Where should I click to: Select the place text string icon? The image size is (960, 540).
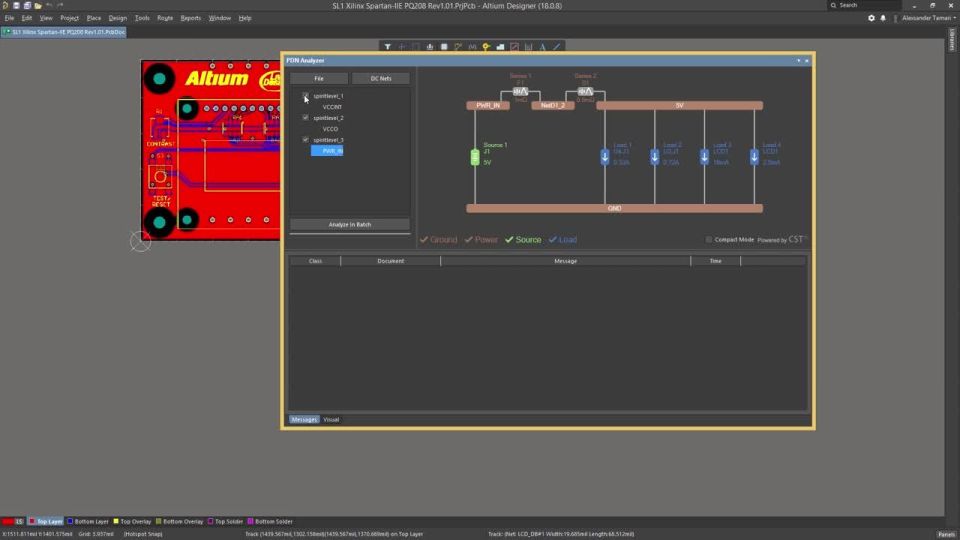pos(542,47)
